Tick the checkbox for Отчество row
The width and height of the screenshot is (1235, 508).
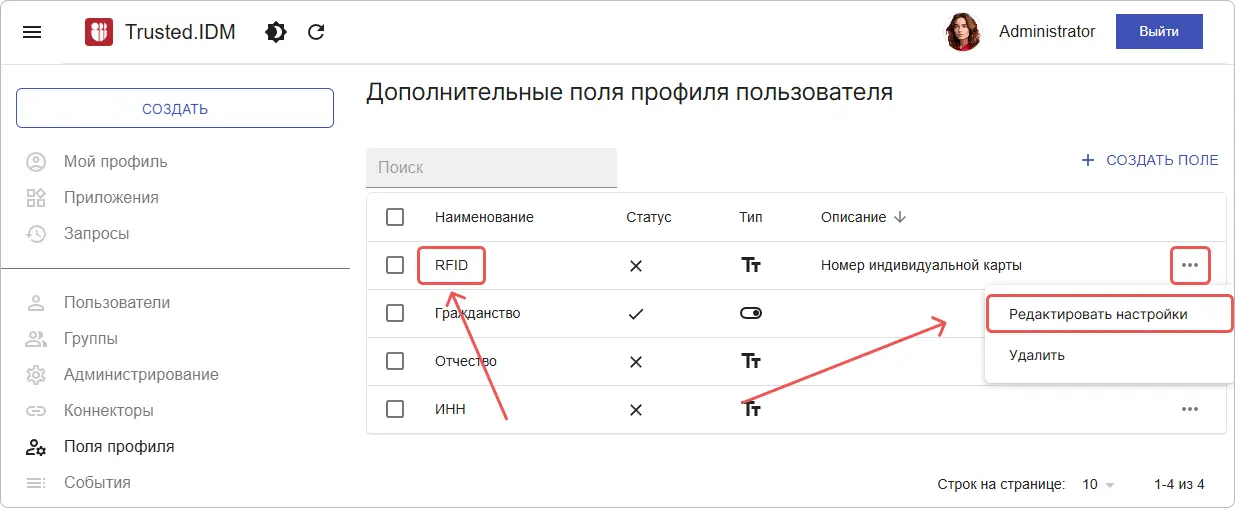395,361
